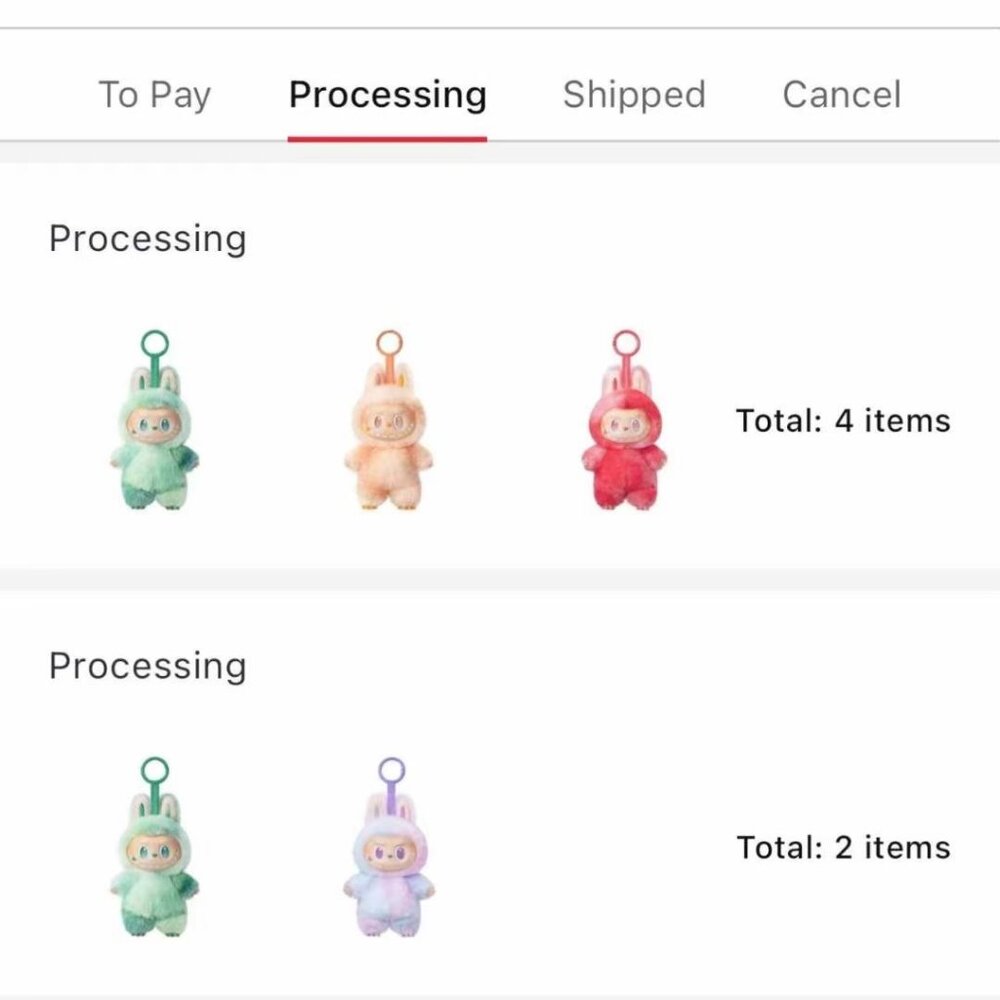The height and width of the screenshot is (1000, 1000).
Task: Click the "Total: 4 items" label
Action: 843,421
